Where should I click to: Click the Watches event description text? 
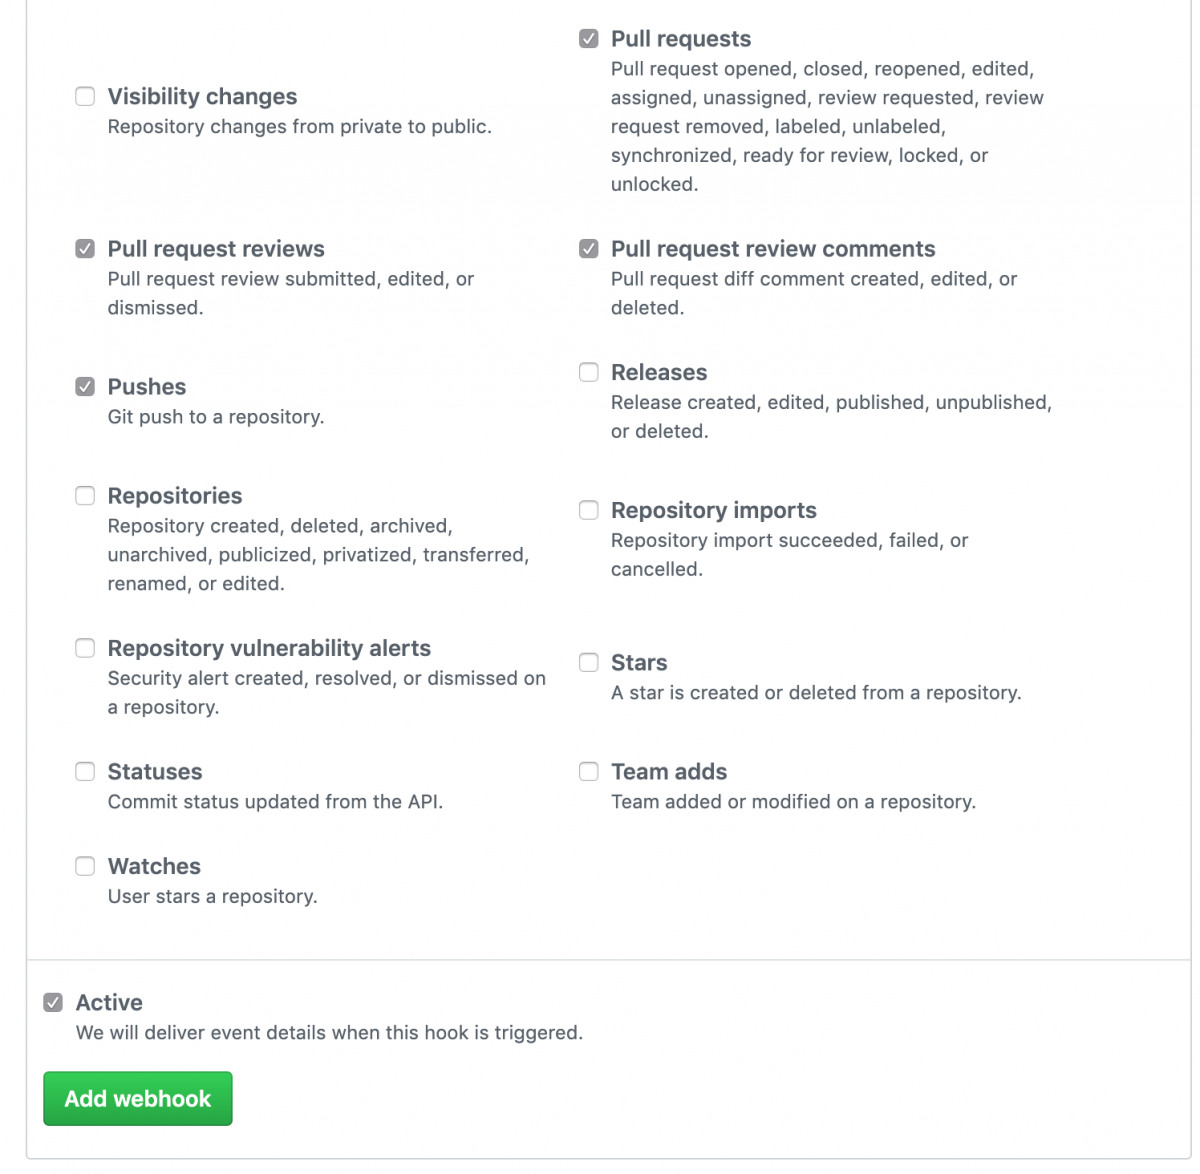point(212,896)
